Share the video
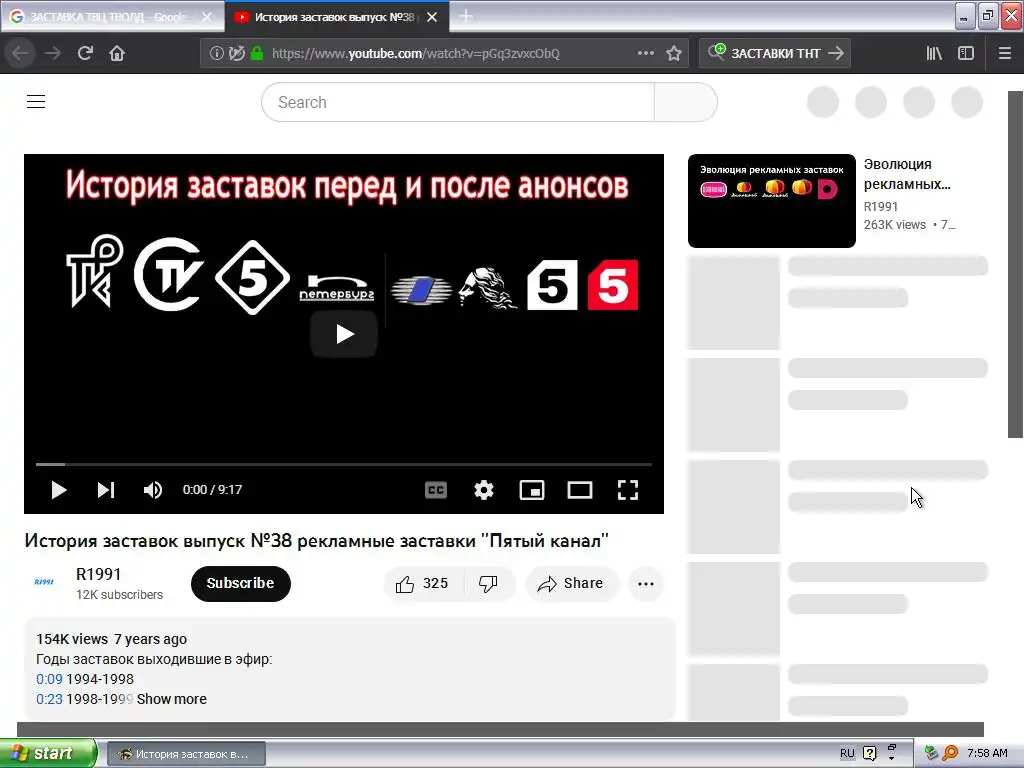The width and height of the screenshot is (1024, 768). point(571,584)
